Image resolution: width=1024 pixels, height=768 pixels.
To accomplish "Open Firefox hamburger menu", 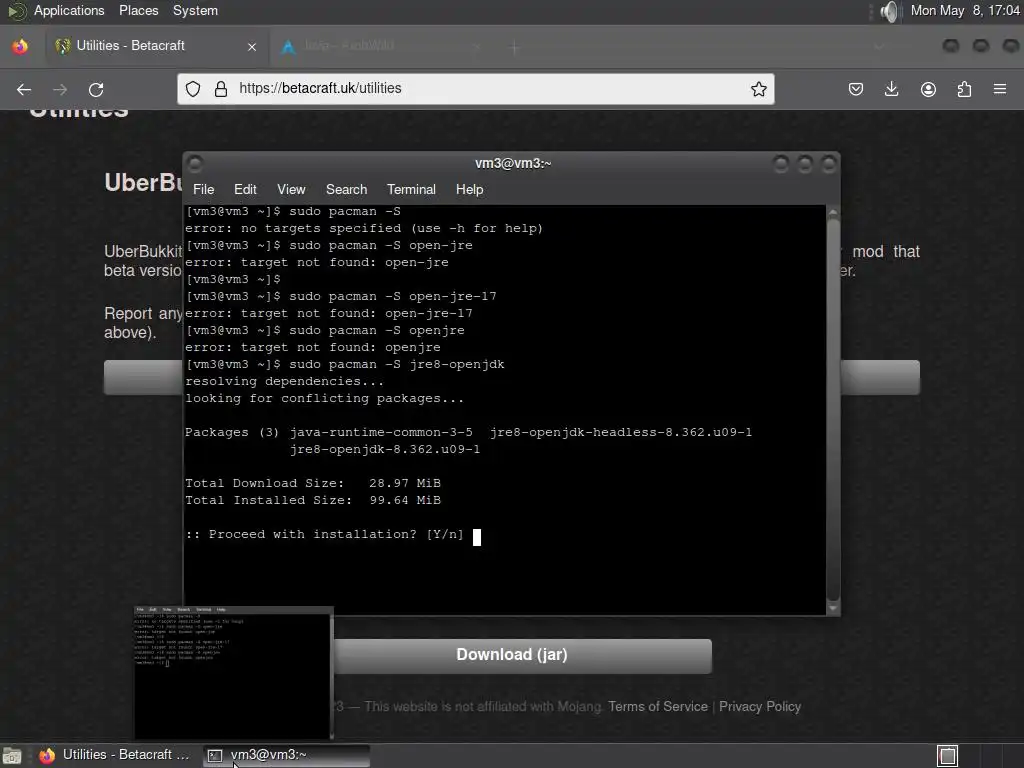I will [1000, 89].
